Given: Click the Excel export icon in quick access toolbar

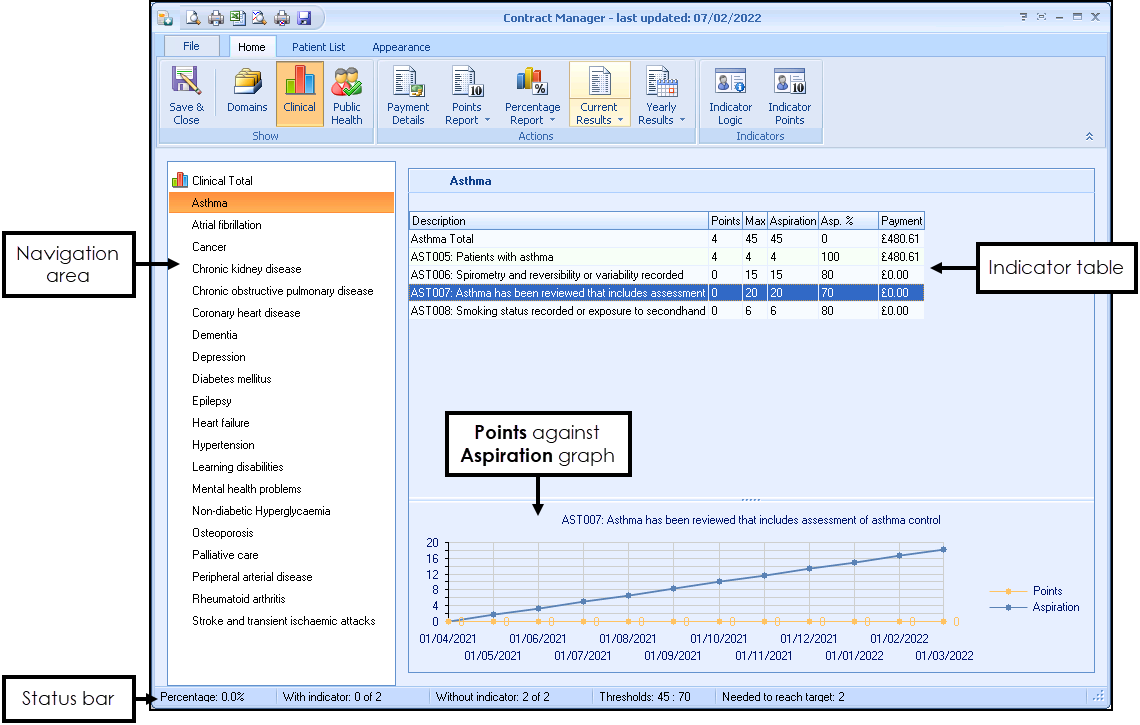Looking at the screenshot, I should [237, 18].
